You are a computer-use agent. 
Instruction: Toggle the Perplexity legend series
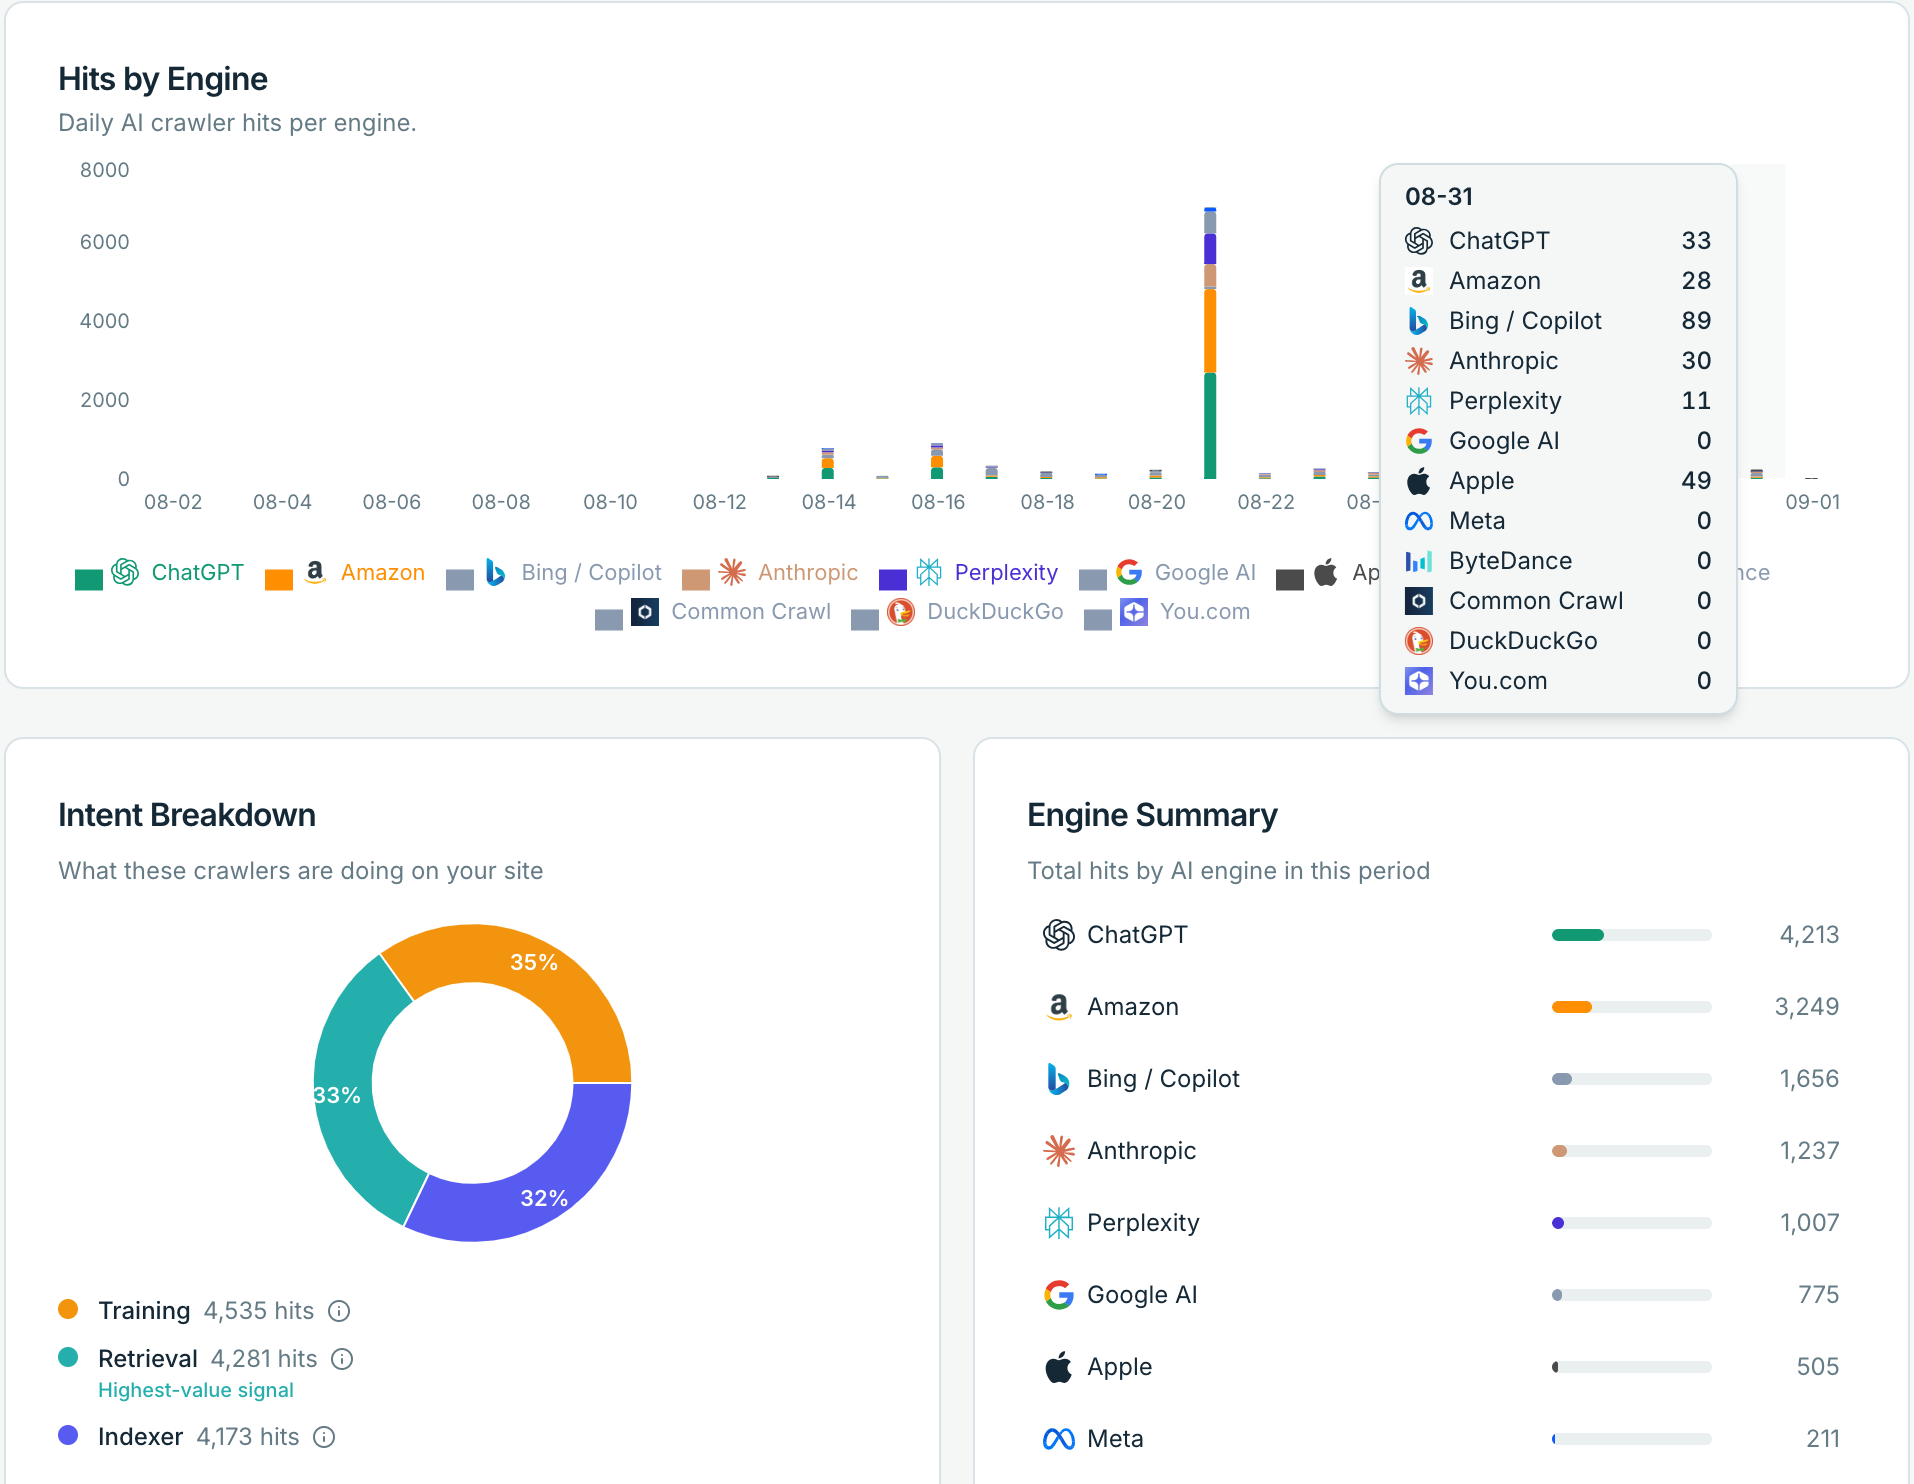coord(968,573)
